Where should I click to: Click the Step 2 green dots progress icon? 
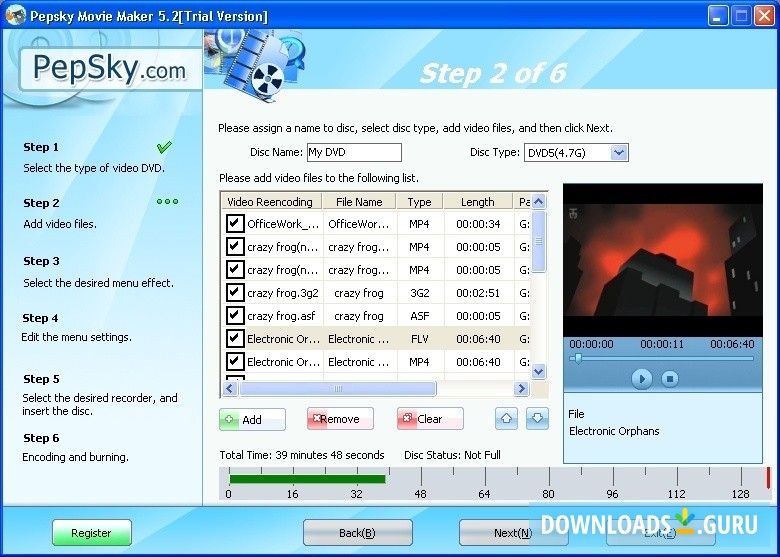167,201
